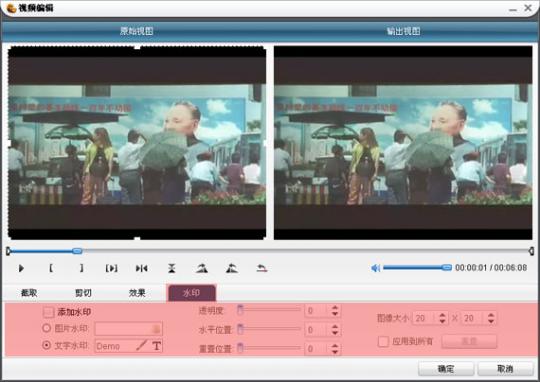Select the 水印 tab

[x=191, y=293]
